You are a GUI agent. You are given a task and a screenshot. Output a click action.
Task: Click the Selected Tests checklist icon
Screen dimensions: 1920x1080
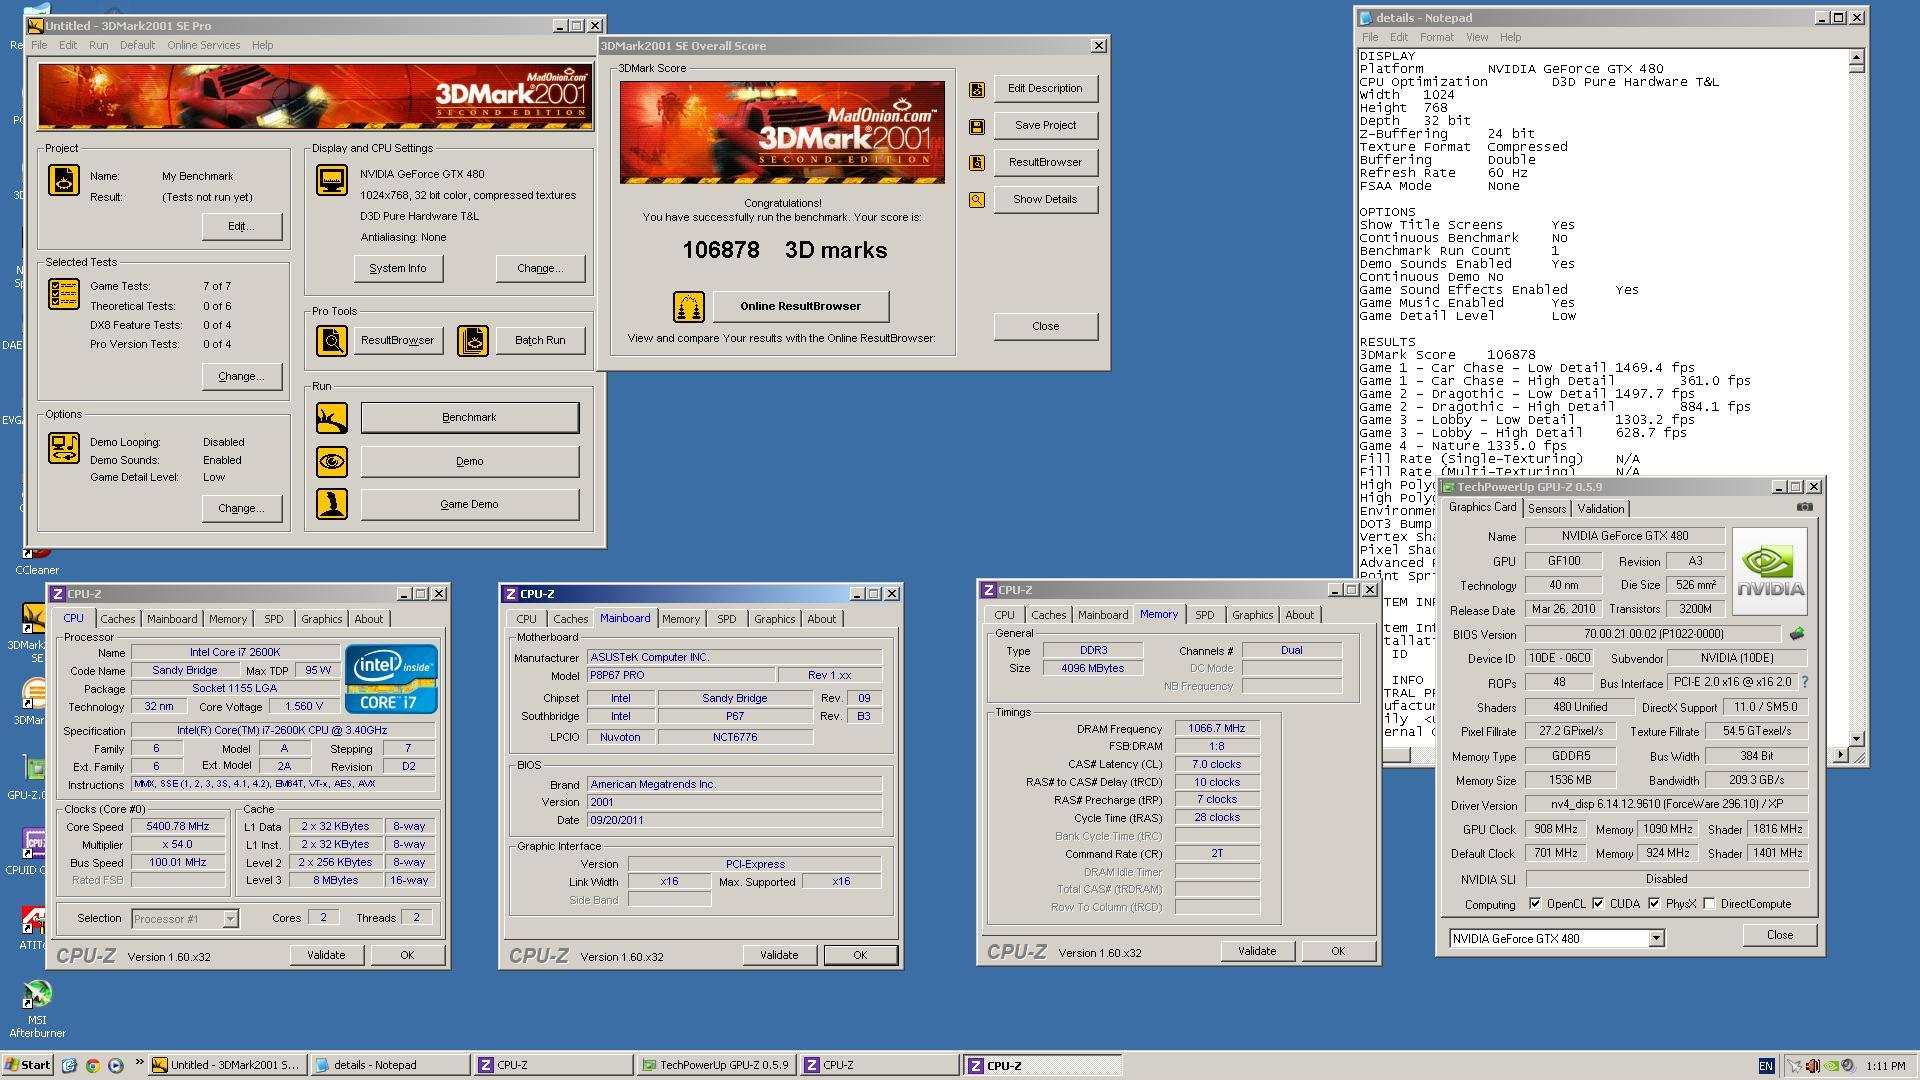(x=64, y=294)
